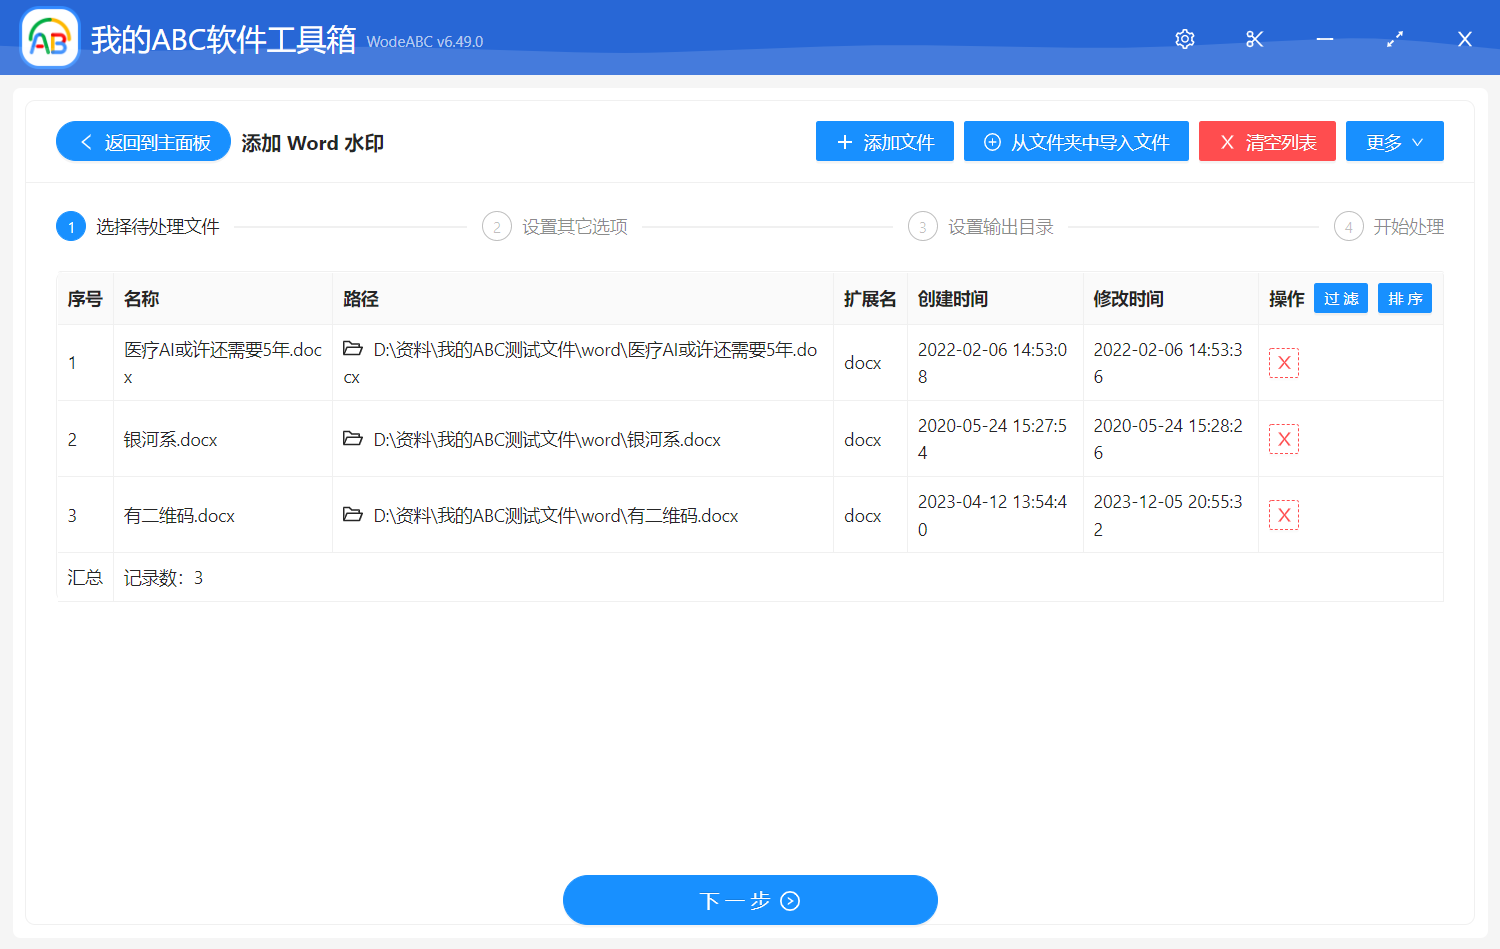This screenshot has height=949, width=1500.
Task: Return to main panel via 返回到主面板
Action: point(142,141)
